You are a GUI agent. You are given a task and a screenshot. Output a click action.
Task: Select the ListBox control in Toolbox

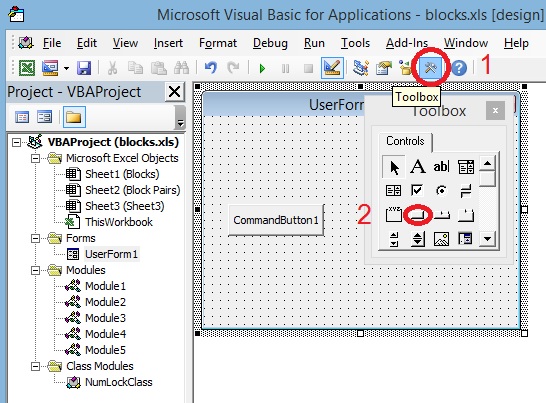click(x=393, y=191)
